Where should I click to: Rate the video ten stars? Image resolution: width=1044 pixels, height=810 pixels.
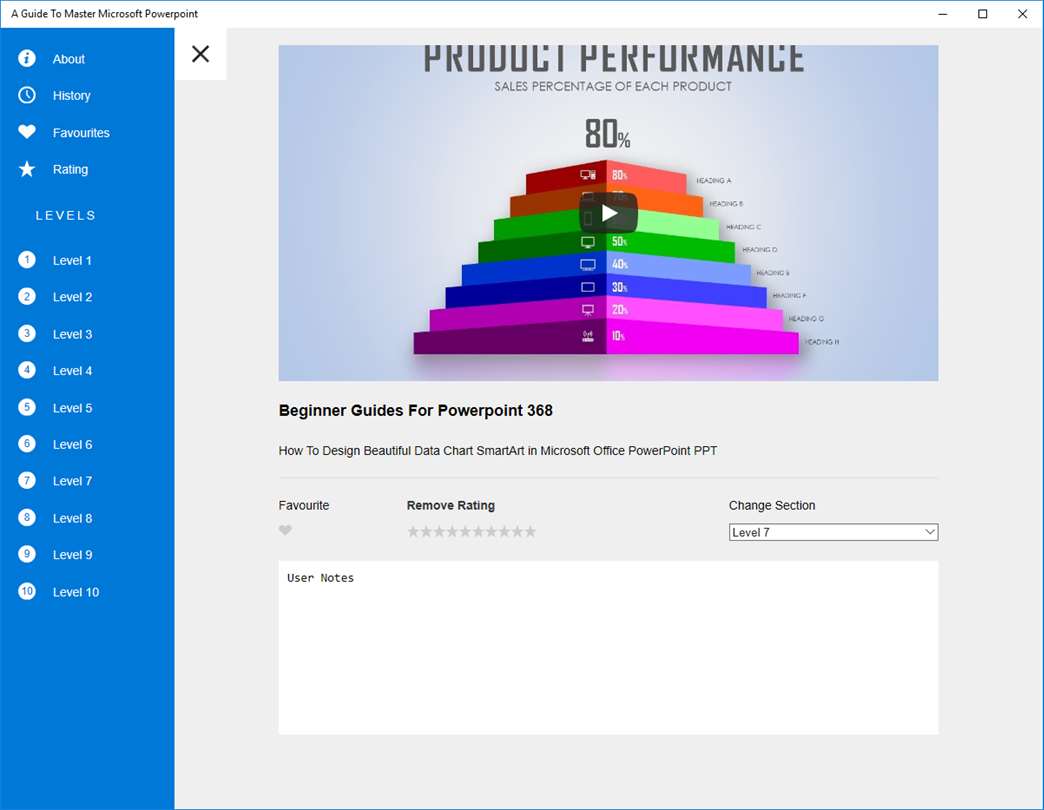530,531
